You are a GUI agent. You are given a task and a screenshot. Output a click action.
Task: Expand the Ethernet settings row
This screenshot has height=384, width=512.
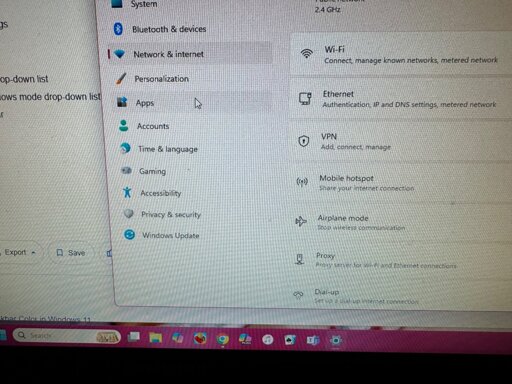click(x=401, y=99)
